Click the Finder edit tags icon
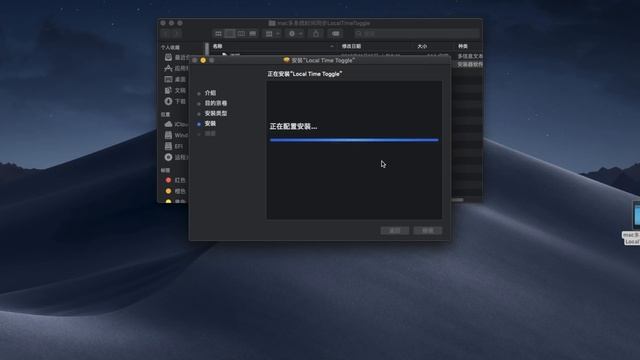This screenshot has width=640, height=360. pyautogui.click(x=336, y=33)
